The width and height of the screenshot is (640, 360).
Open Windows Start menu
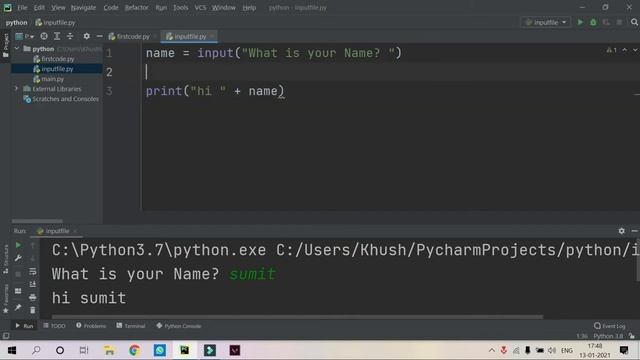[x=12, y=350]
